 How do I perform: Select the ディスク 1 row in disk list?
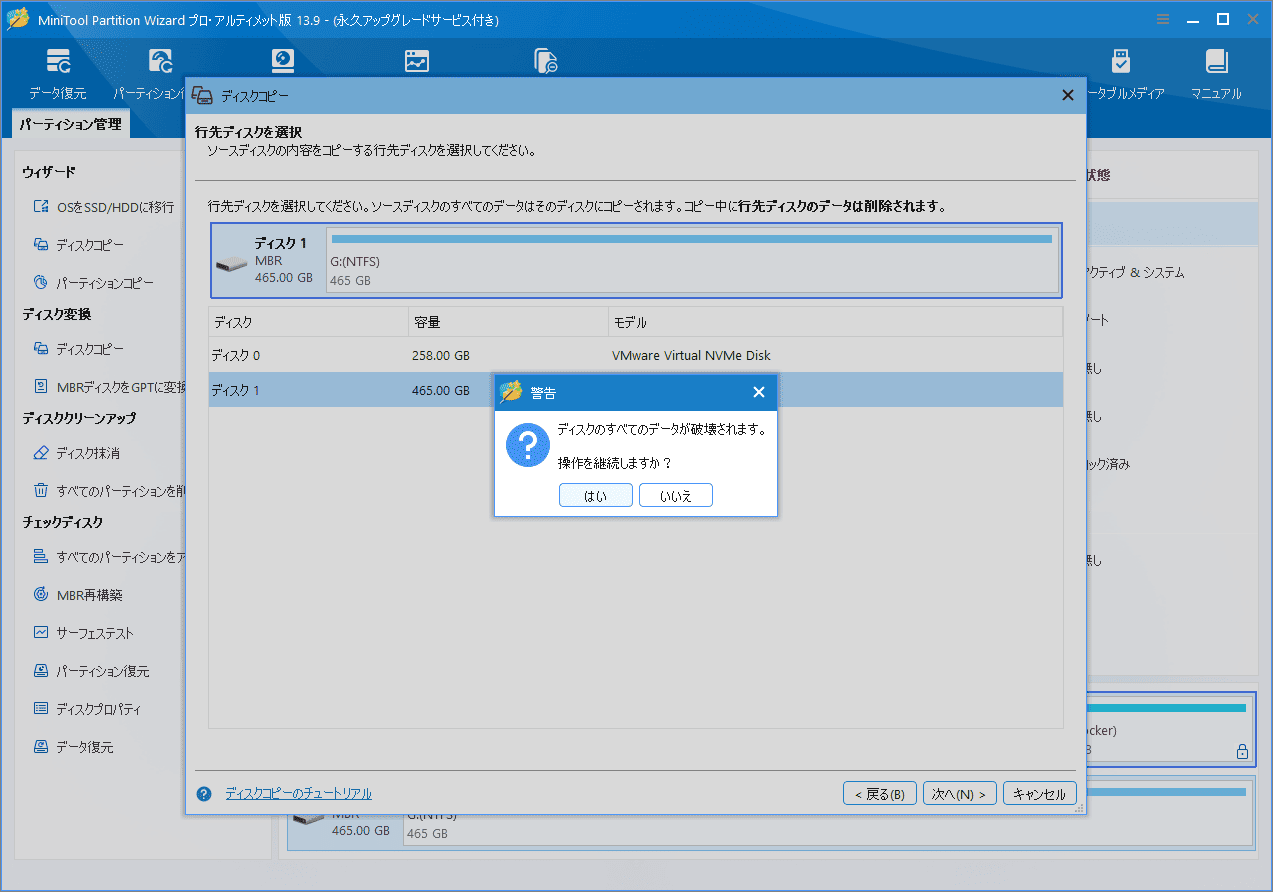pos(635,390)
